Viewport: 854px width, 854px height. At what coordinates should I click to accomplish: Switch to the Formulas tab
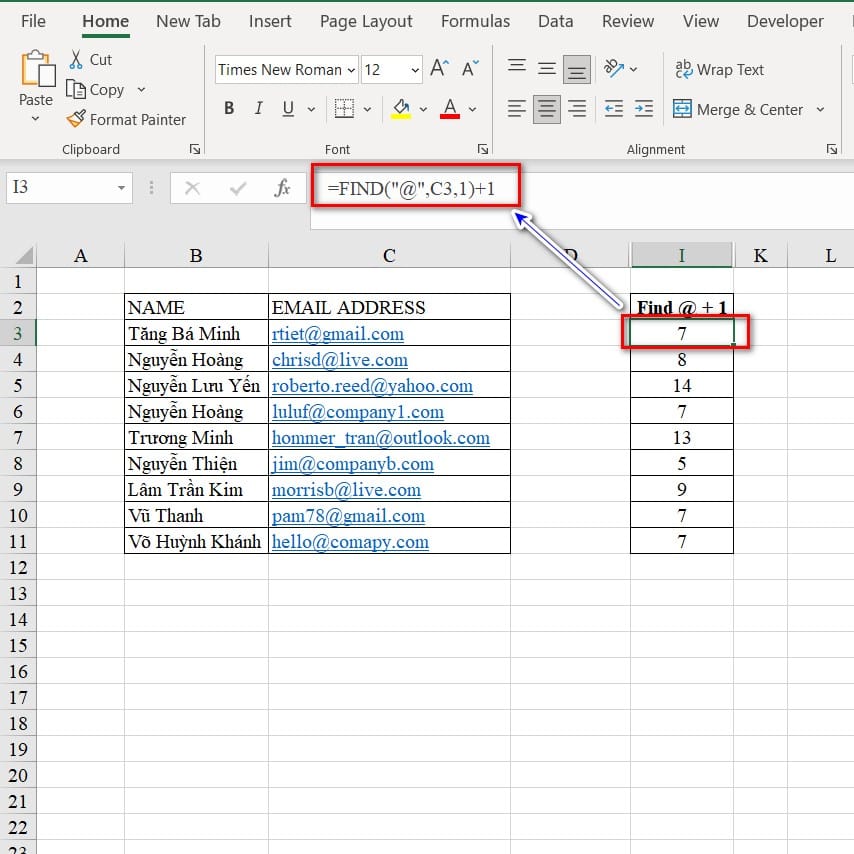tap(475, 21)
